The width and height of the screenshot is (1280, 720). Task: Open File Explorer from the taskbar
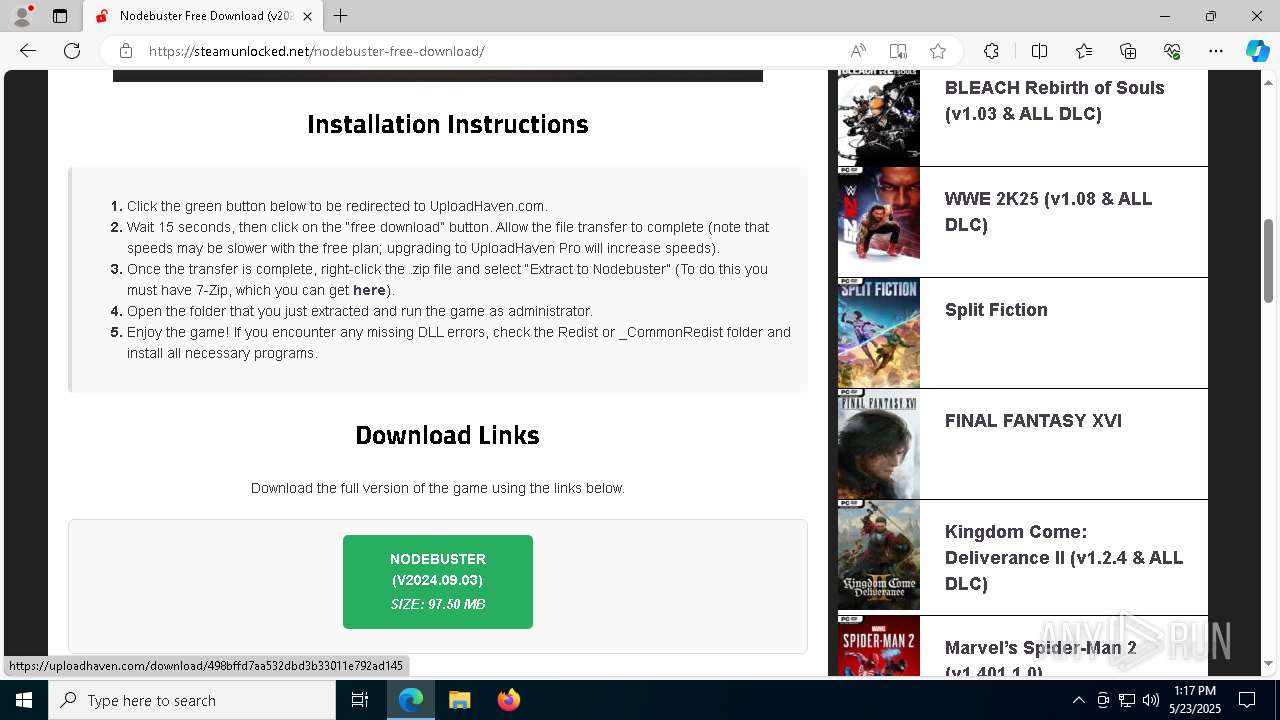tap(459, 700)
